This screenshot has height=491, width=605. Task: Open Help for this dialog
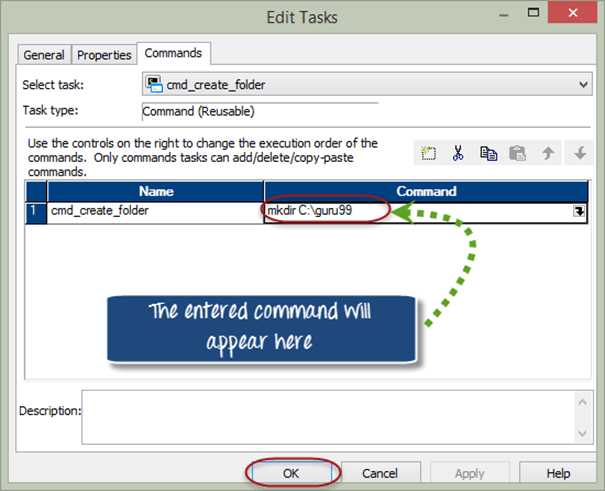(x=558, y=473)
